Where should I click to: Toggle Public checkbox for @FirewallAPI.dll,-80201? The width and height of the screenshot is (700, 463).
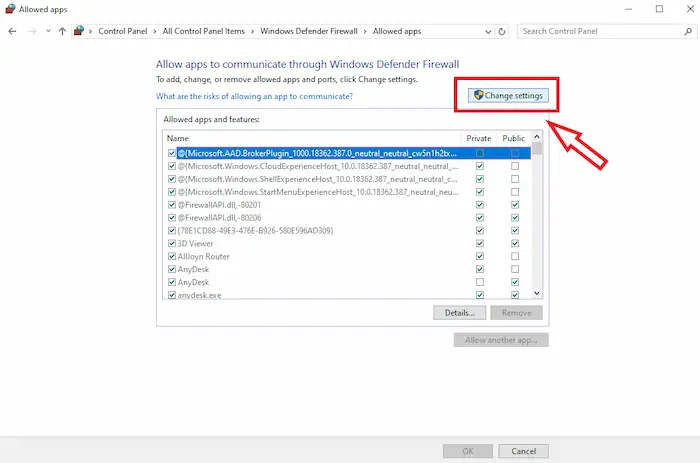pos(515,205)
